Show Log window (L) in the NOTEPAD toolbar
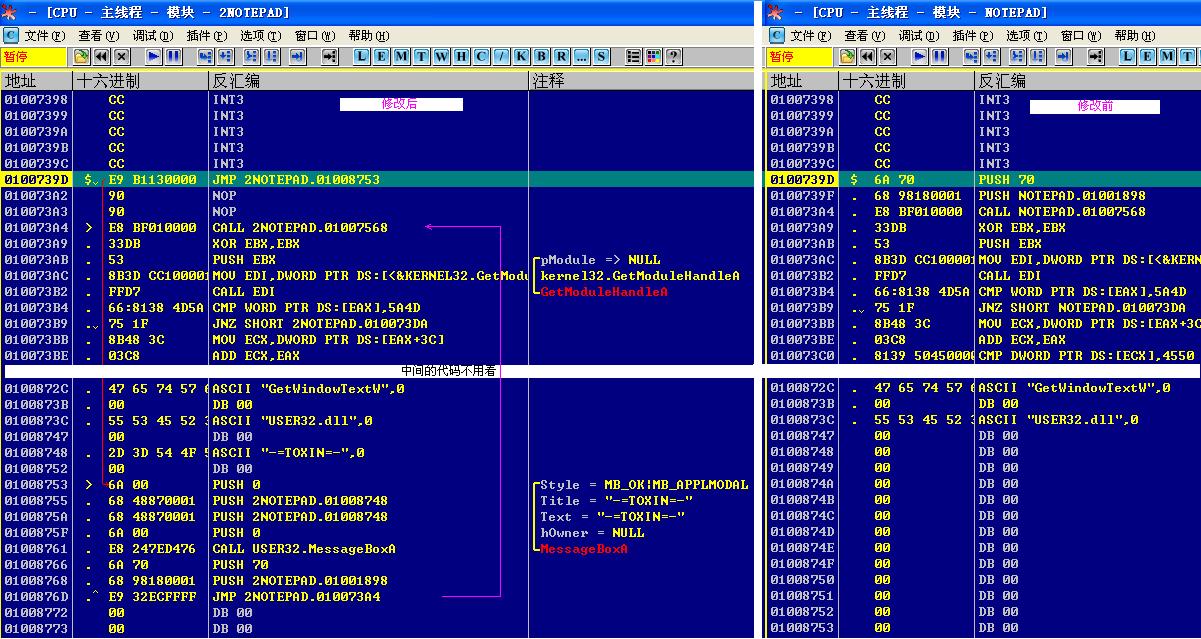This screenshot has height=639, width=1201. pos(1127,57)
